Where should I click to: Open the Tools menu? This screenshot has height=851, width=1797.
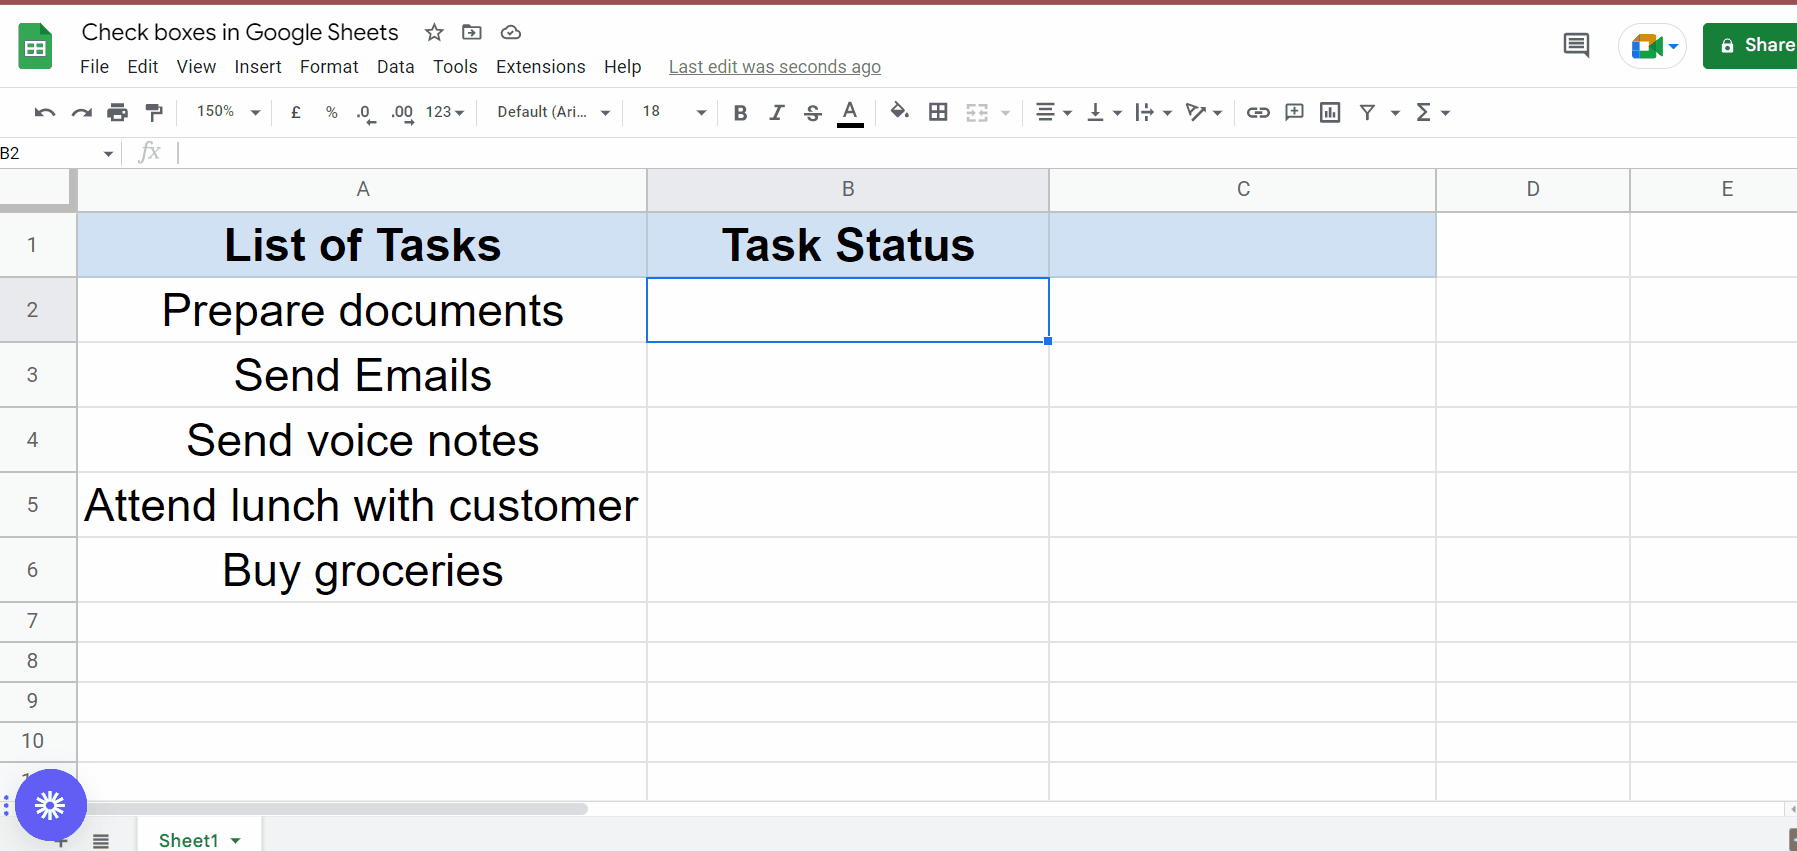click(x=455, y=67)
